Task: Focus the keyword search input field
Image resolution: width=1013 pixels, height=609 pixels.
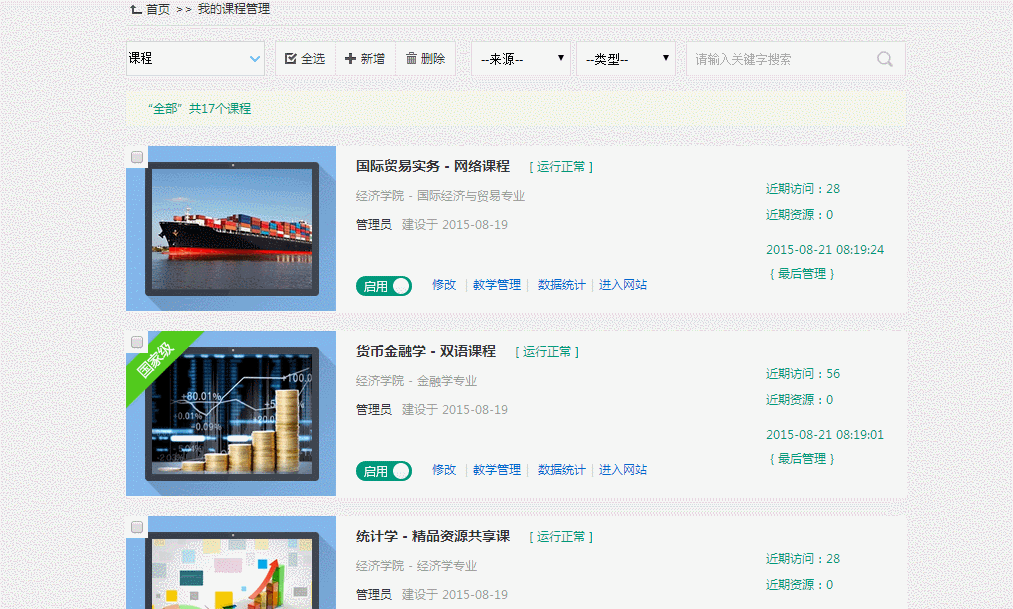Action: (x=780, y=59)
